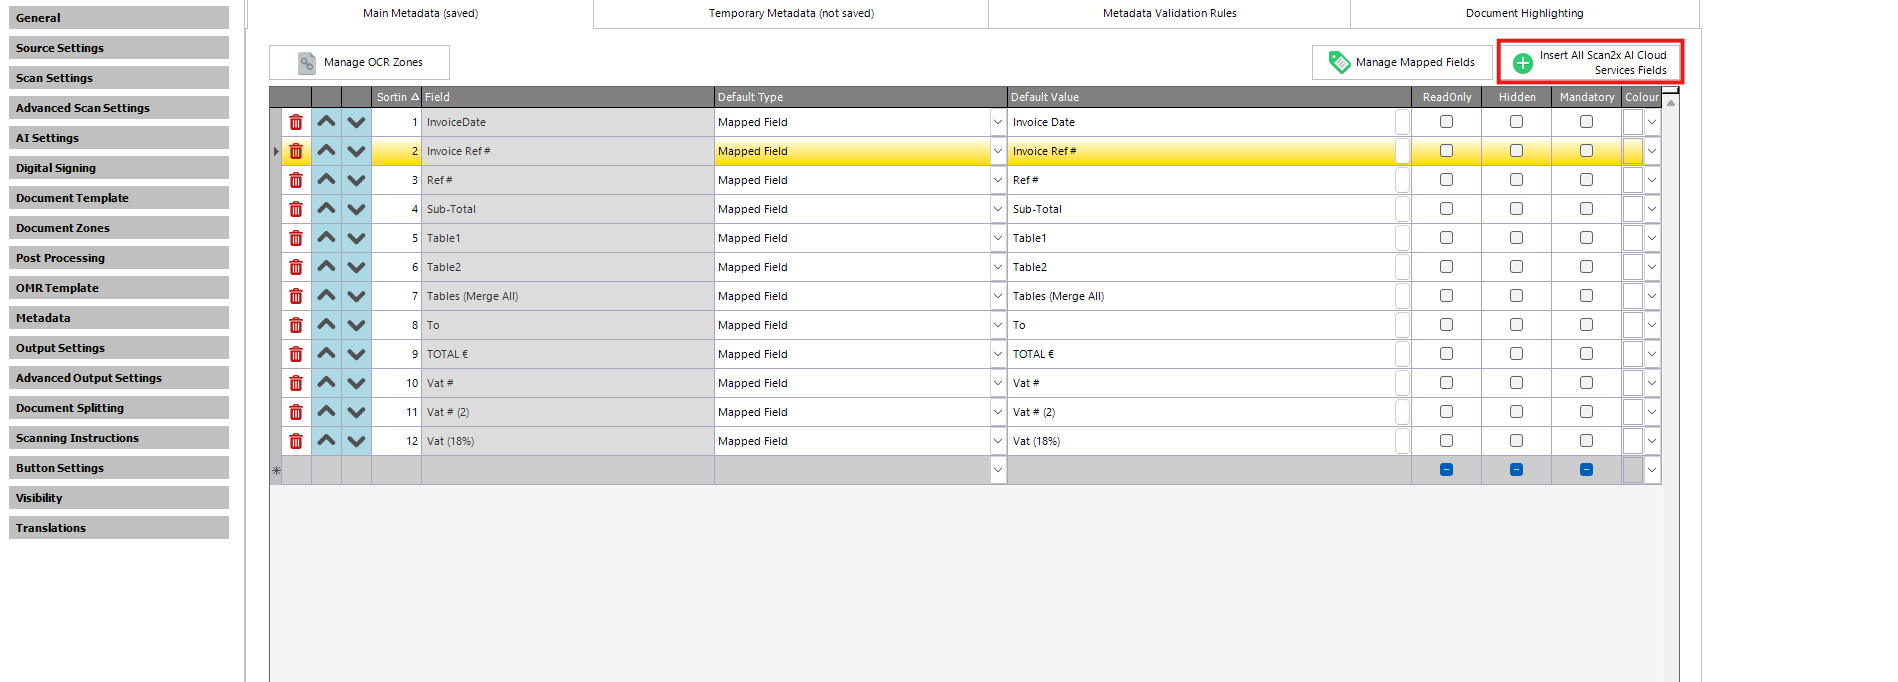The image size is (1898, 682).
Task: Move the TOTAL € field down
Action: (356, 354)
